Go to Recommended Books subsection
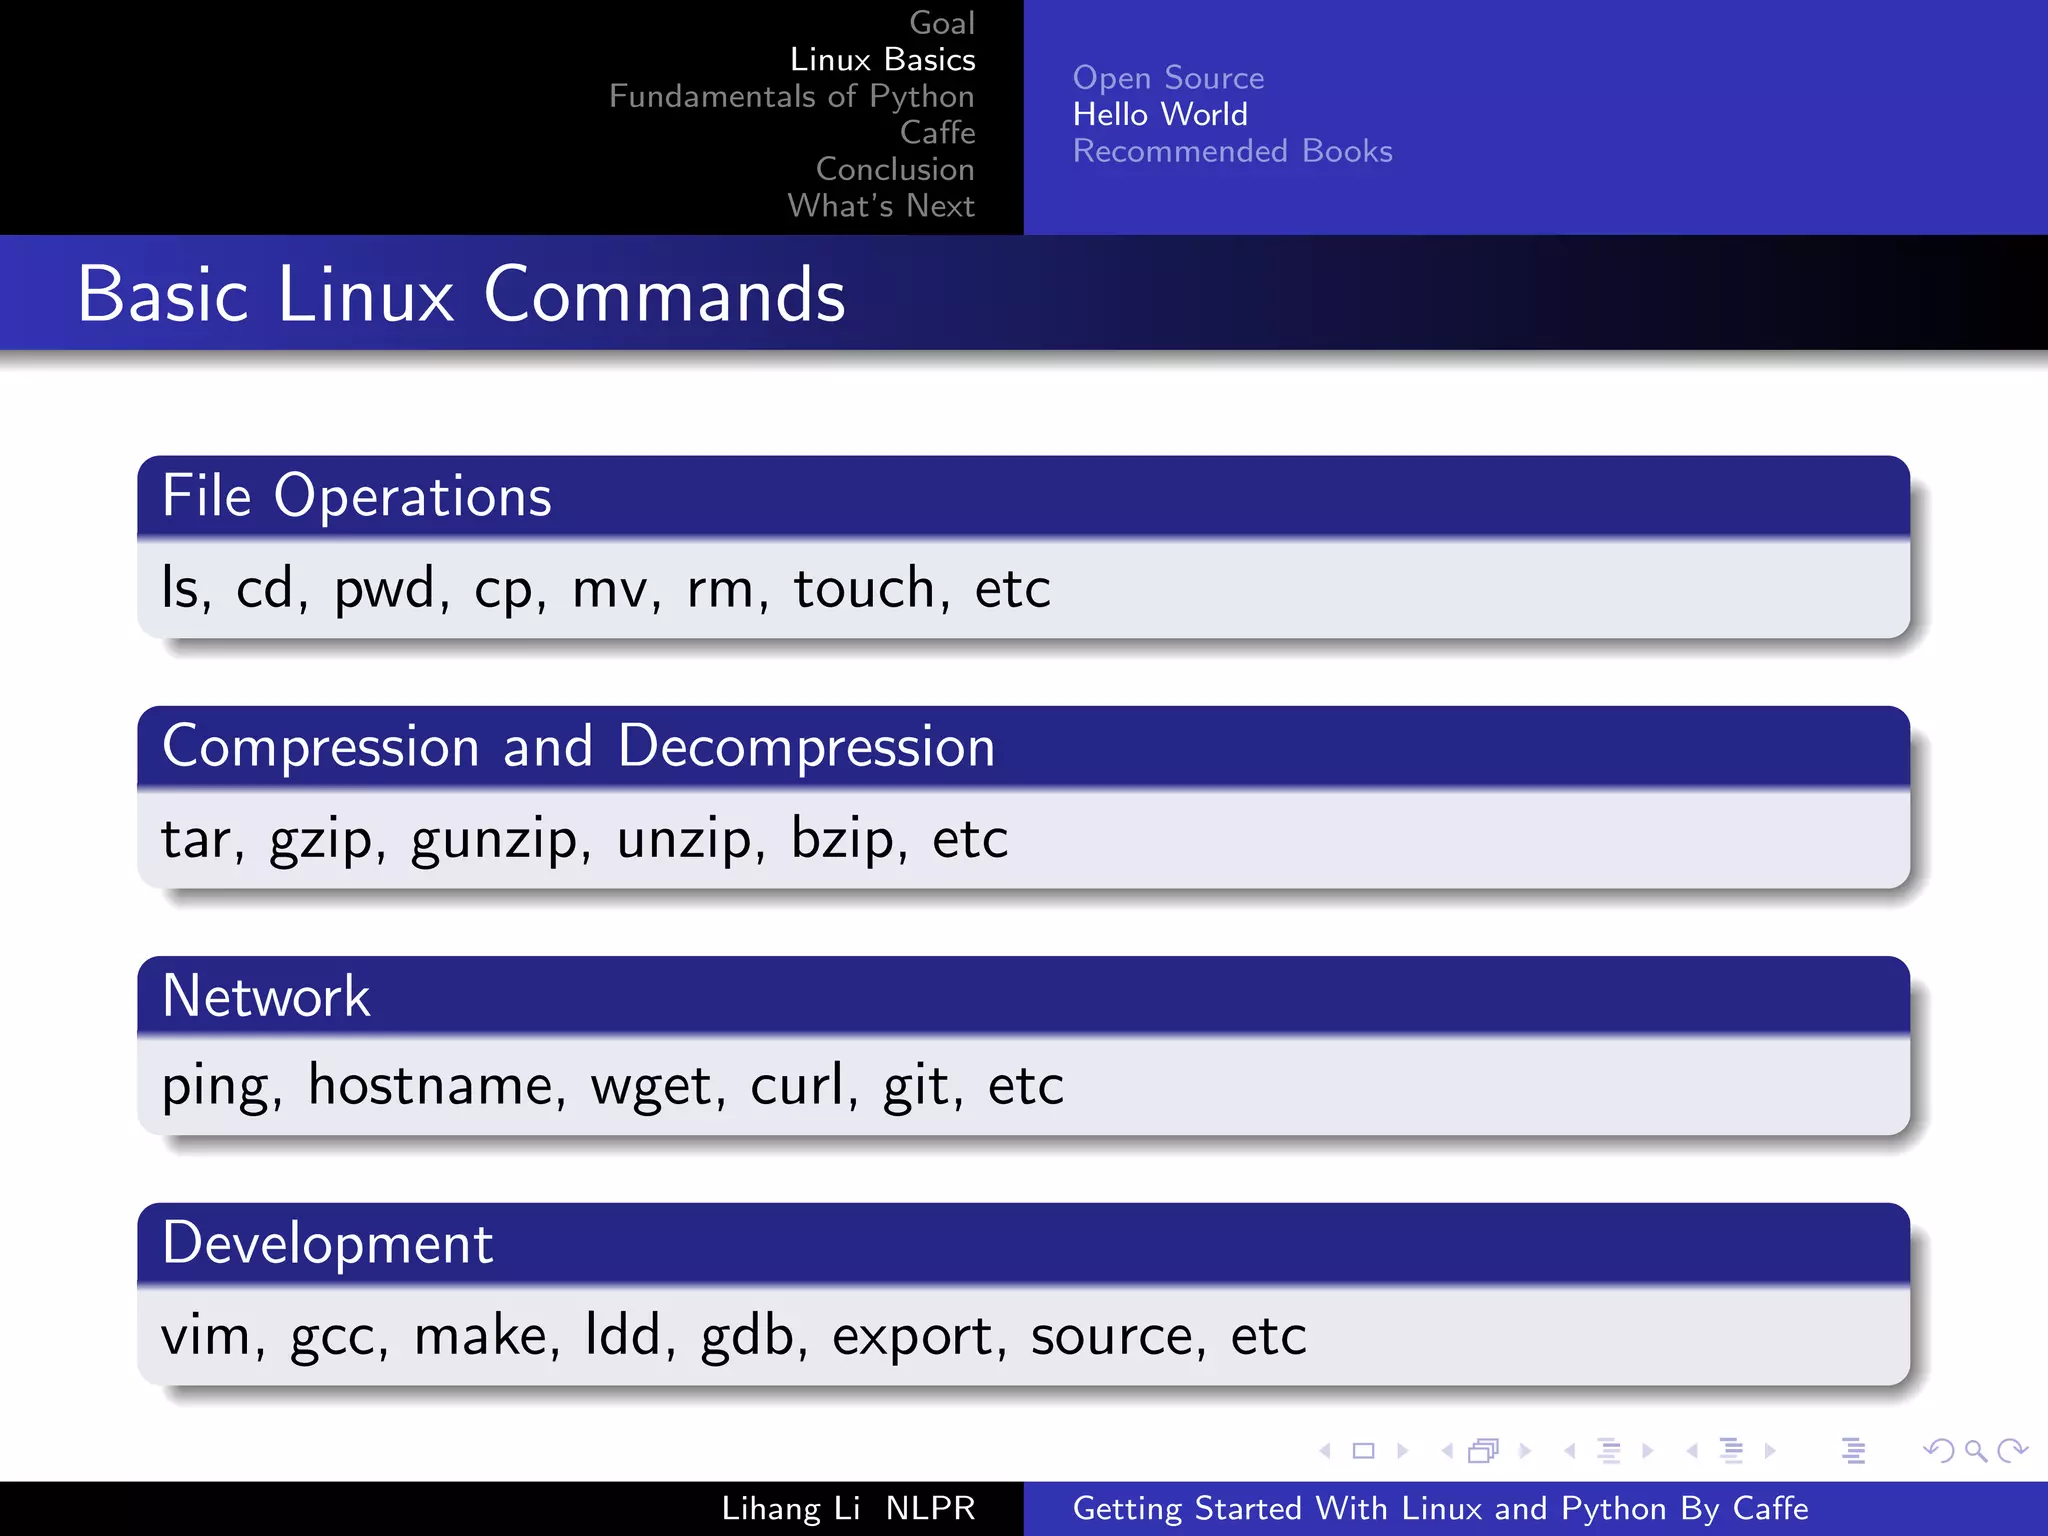The height and width of the screenshot is (1536, 2048). [1233, 151]
